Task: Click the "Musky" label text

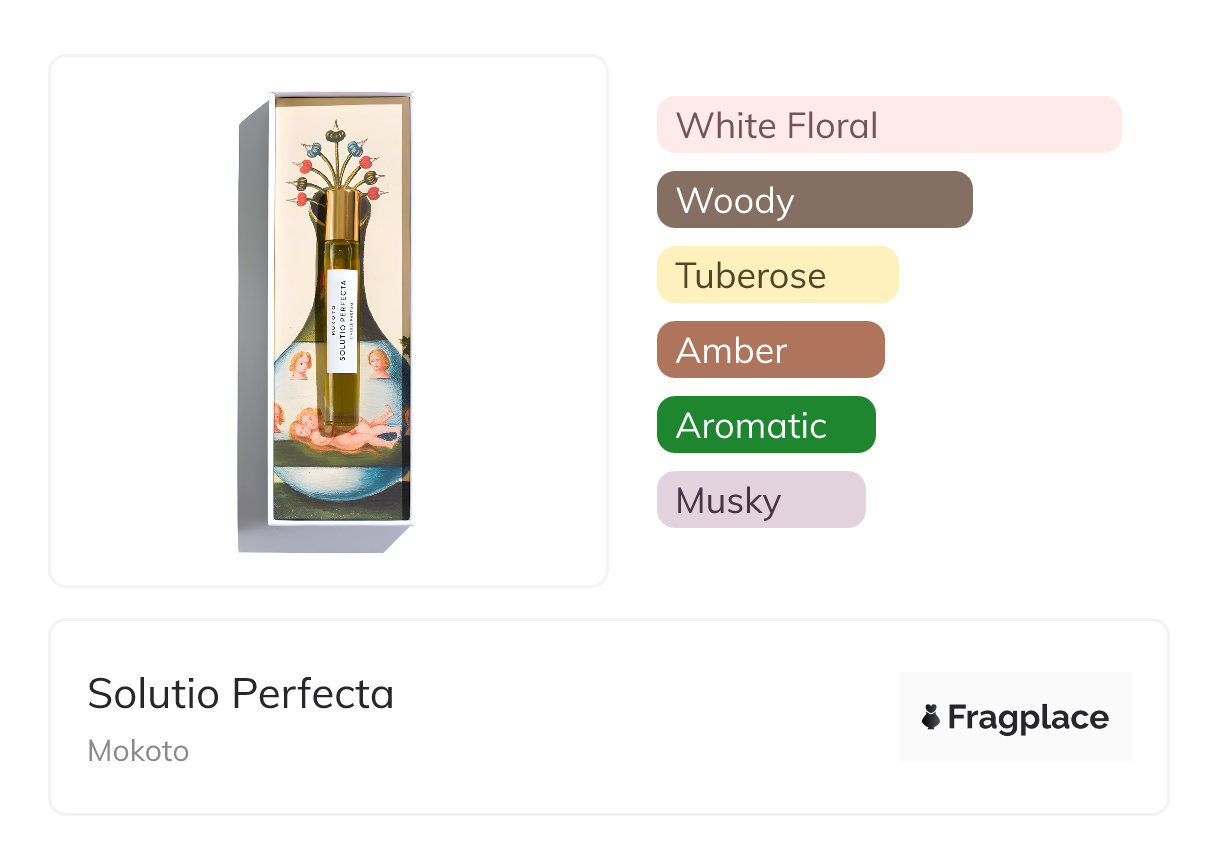Action: tap(728, 501)
